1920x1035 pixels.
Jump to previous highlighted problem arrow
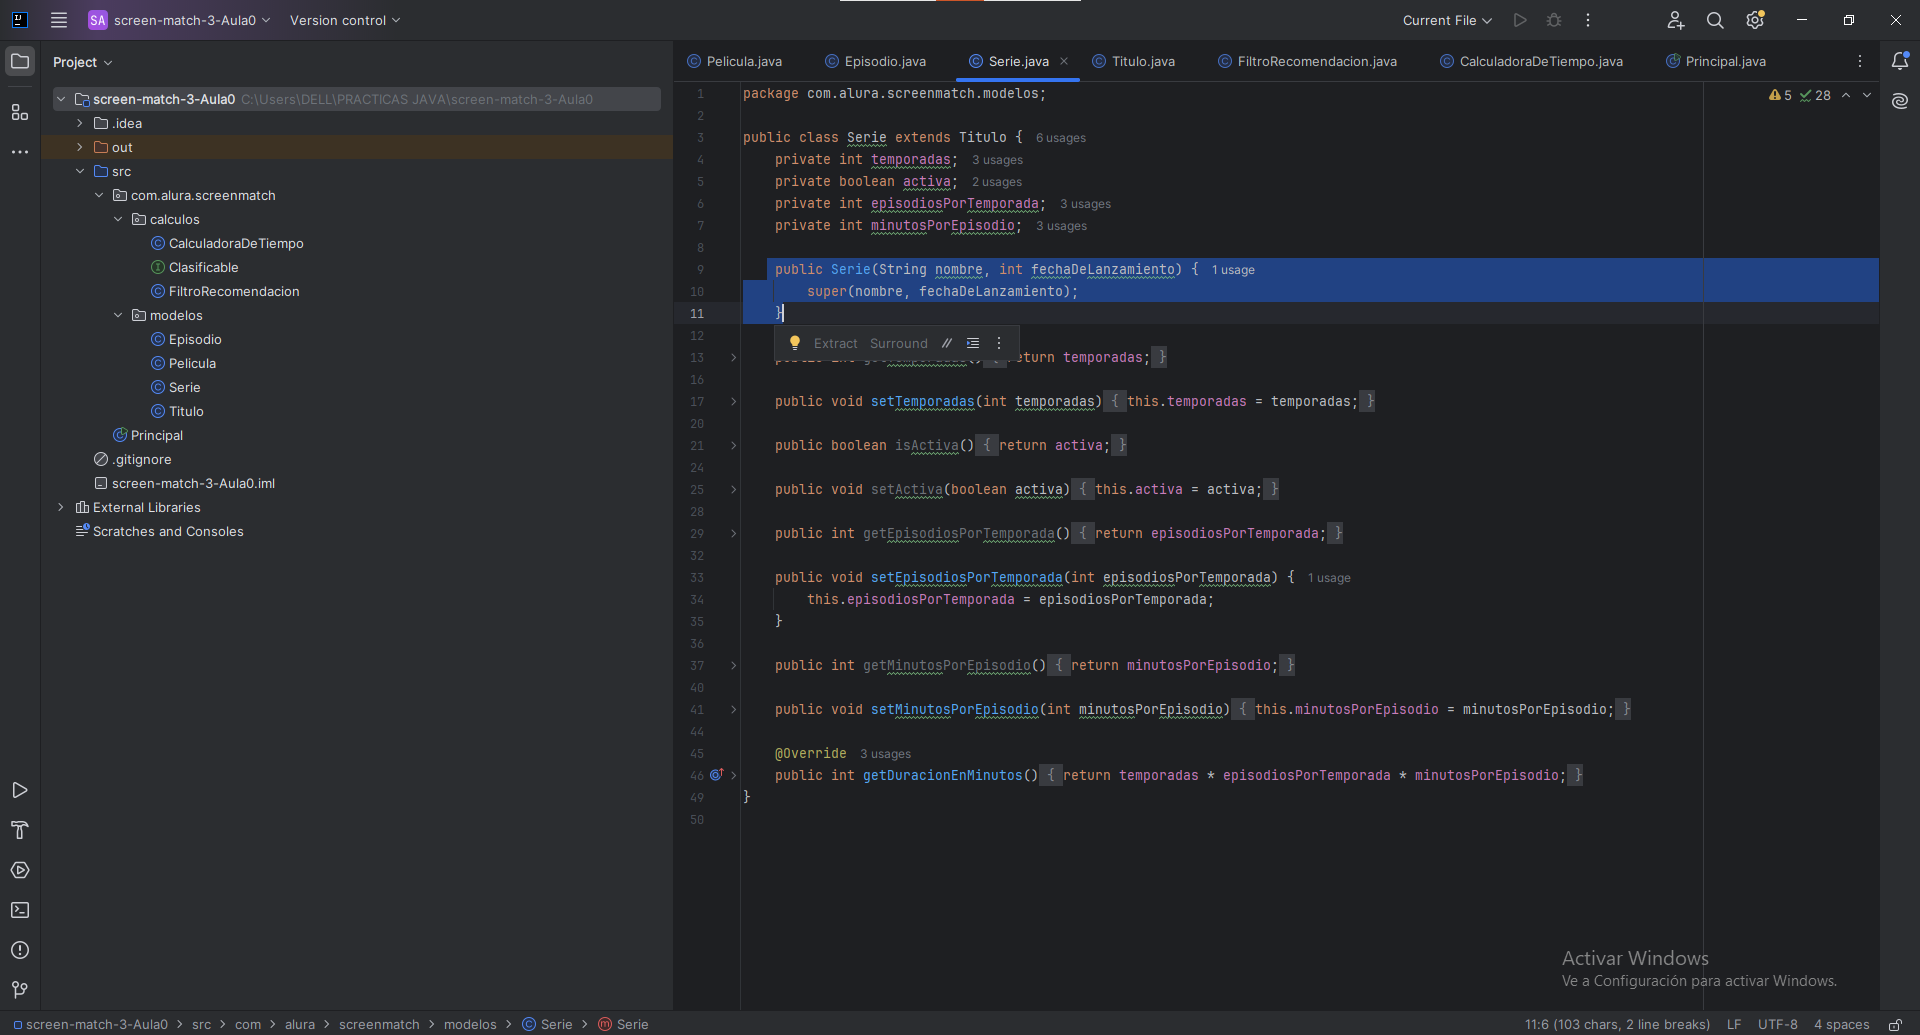(1846, 95)
